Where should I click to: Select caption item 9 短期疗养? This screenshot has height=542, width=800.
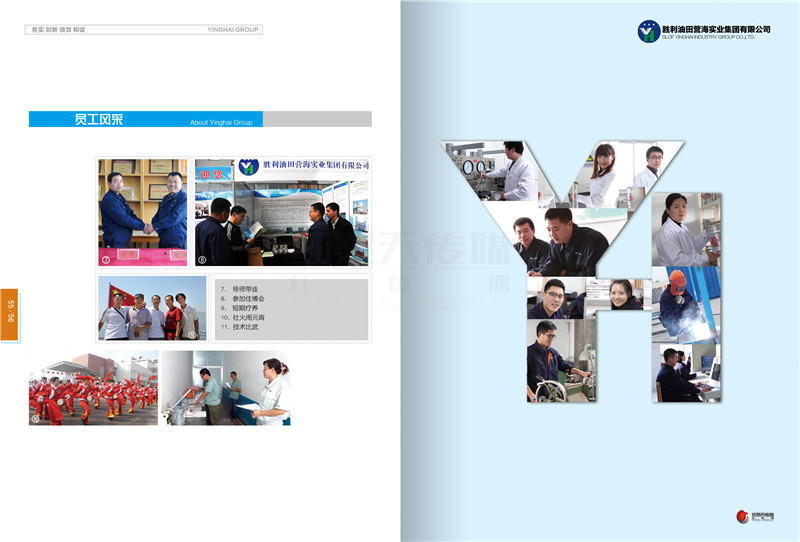pos(242,308)
